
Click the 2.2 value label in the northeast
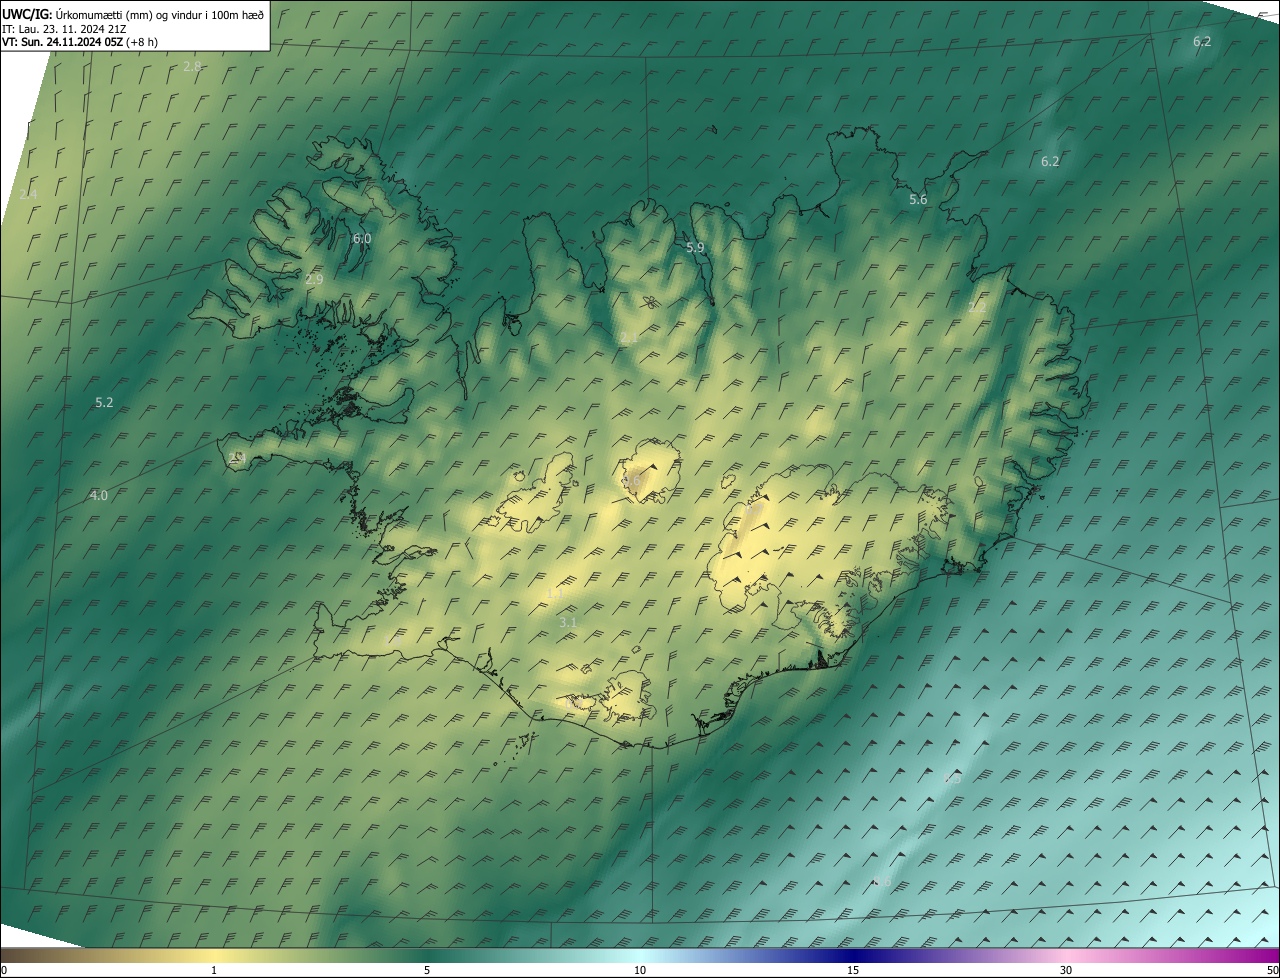[976, 307]
